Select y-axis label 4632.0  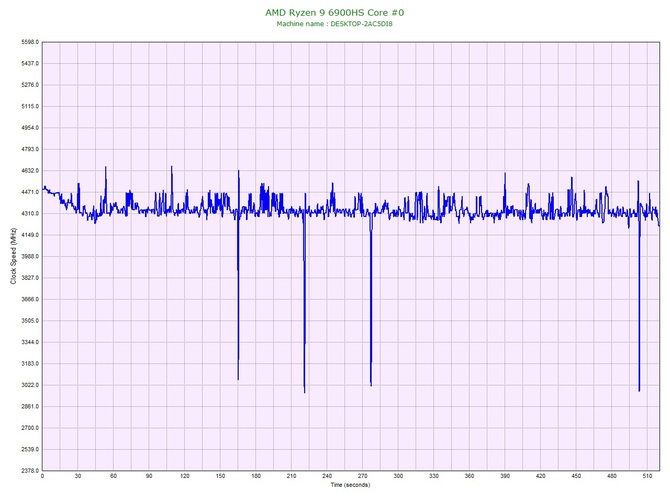30,170
